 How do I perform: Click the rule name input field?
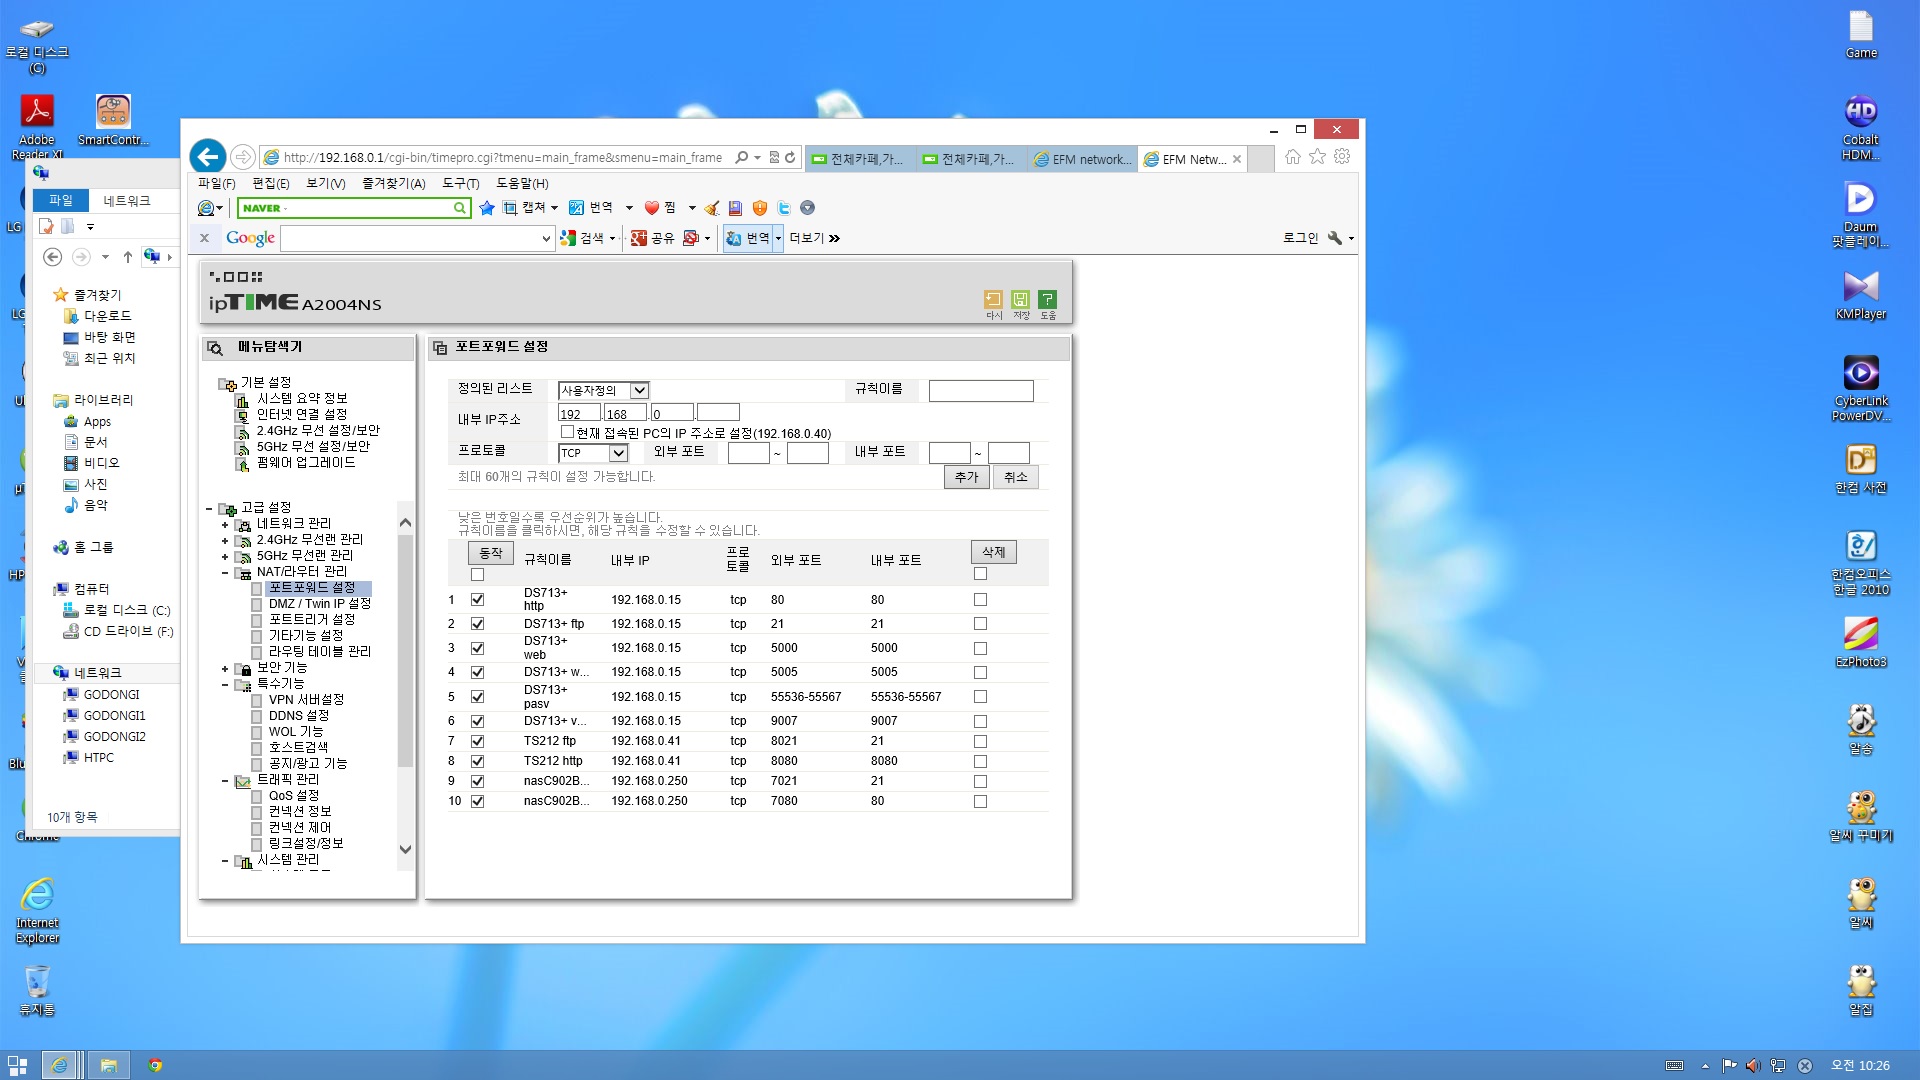[x=980, y=390]
